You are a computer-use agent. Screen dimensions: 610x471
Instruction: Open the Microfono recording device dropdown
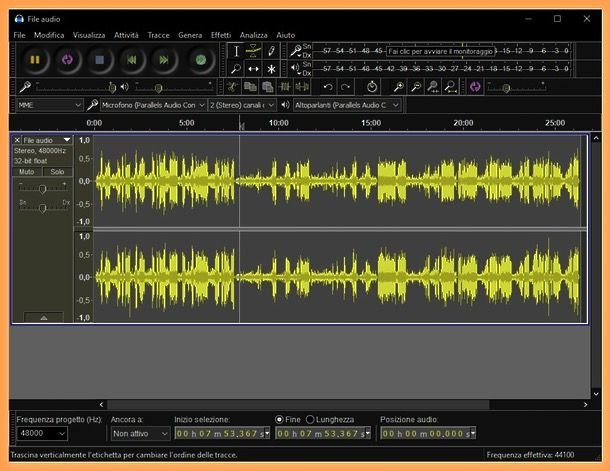[x=153, y=105]
